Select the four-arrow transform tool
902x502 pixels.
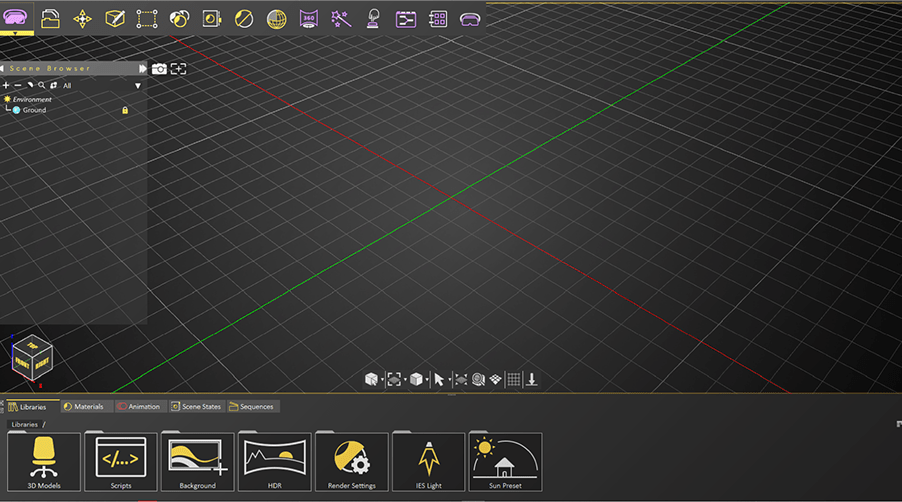point(82,19)
